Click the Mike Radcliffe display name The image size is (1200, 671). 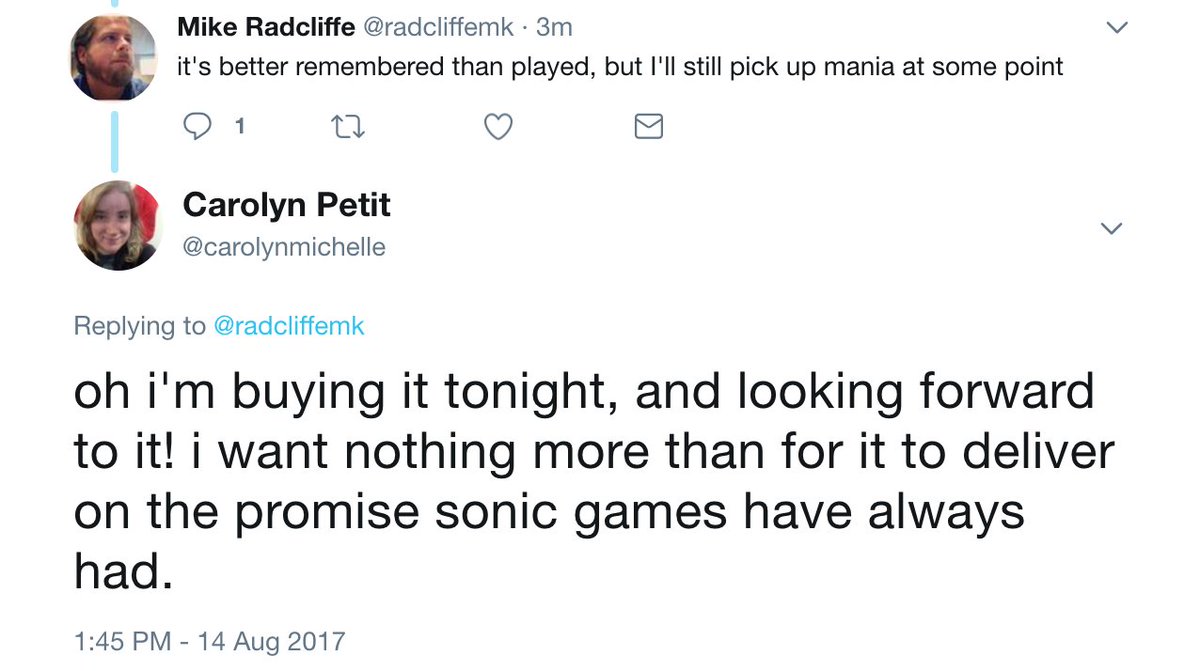pyautogui.click(x=265, y=27)
